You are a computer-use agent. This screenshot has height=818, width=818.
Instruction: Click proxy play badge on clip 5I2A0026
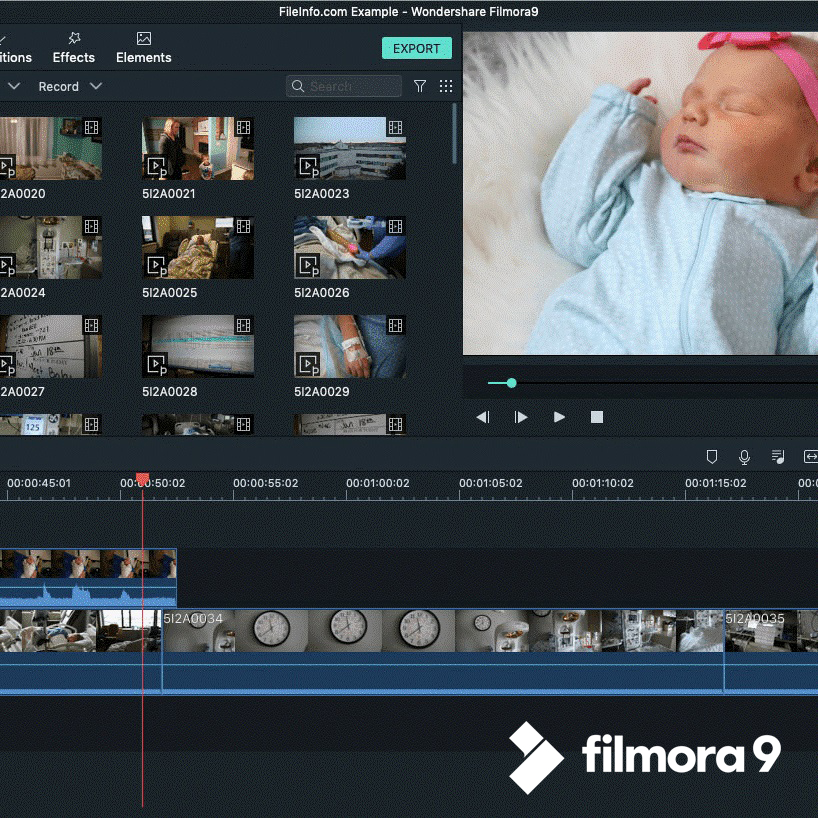pos(308,266)
